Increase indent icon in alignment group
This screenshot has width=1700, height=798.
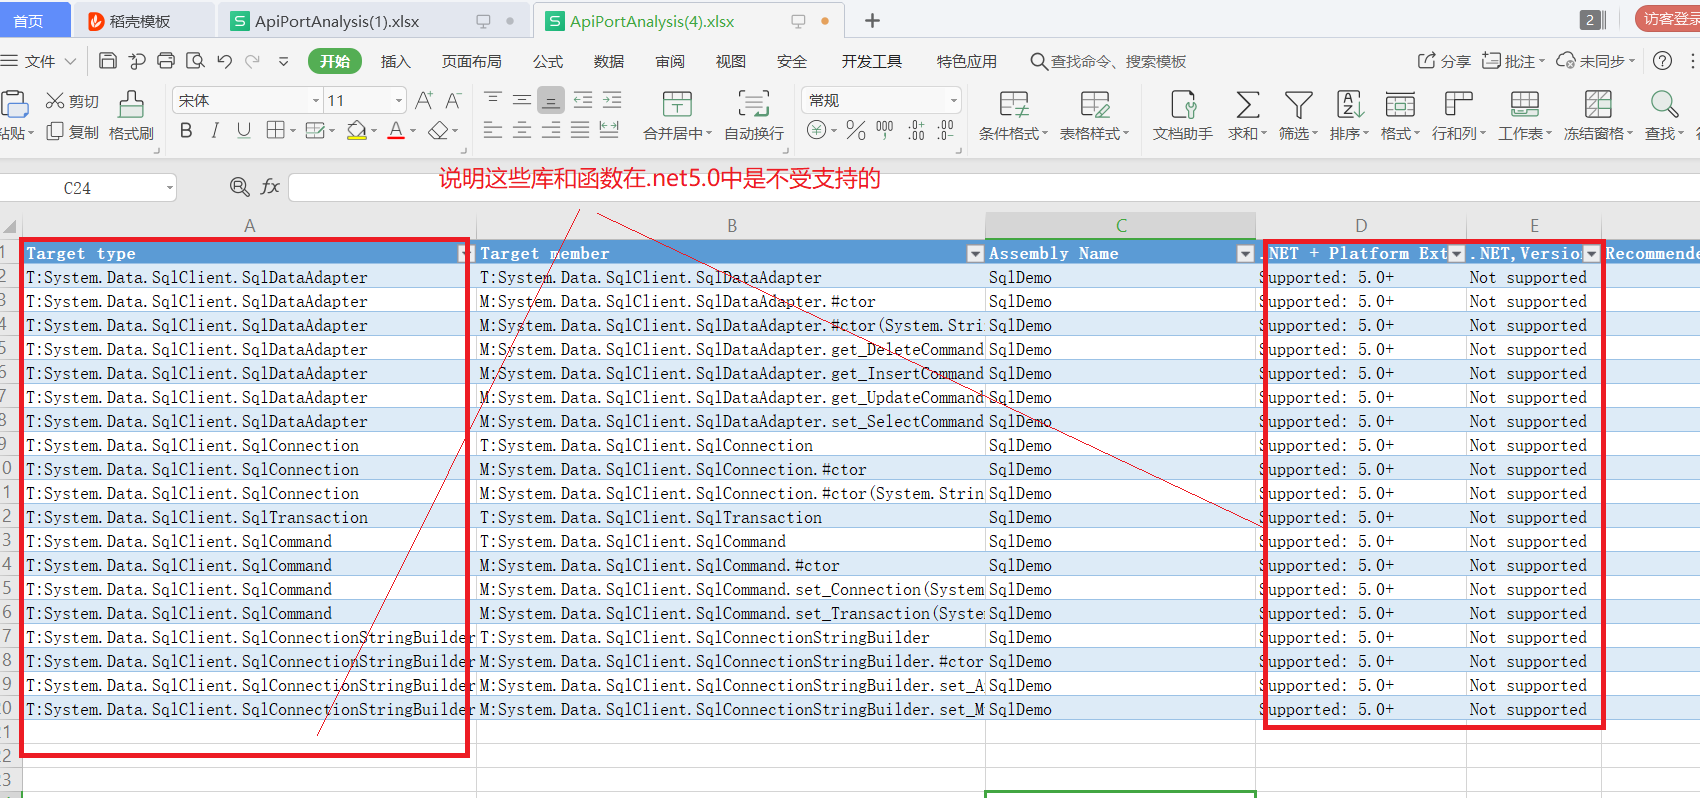coord(612,100)
